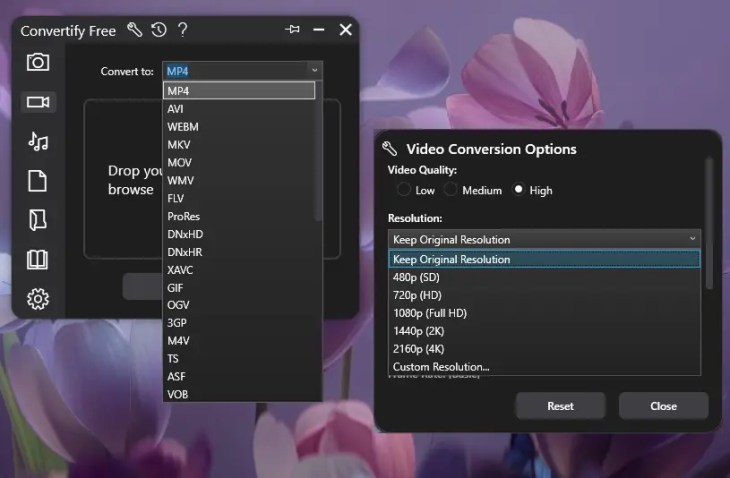The height and width of the screenshot is (478, 730).
Task: Open the wrench options icon in title bar
Action: point(135,30)
